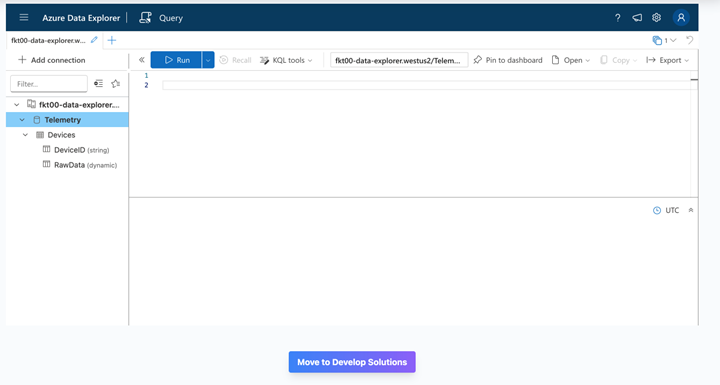
Task: Click the undo arrow icon near tabs
Action: 690,40
